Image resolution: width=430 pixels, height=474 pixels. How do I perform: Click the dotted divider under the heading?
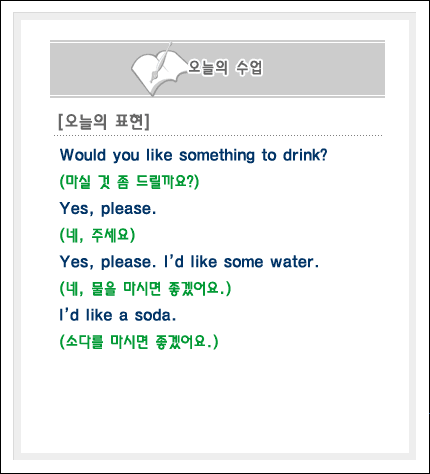(x=218, y=136)
